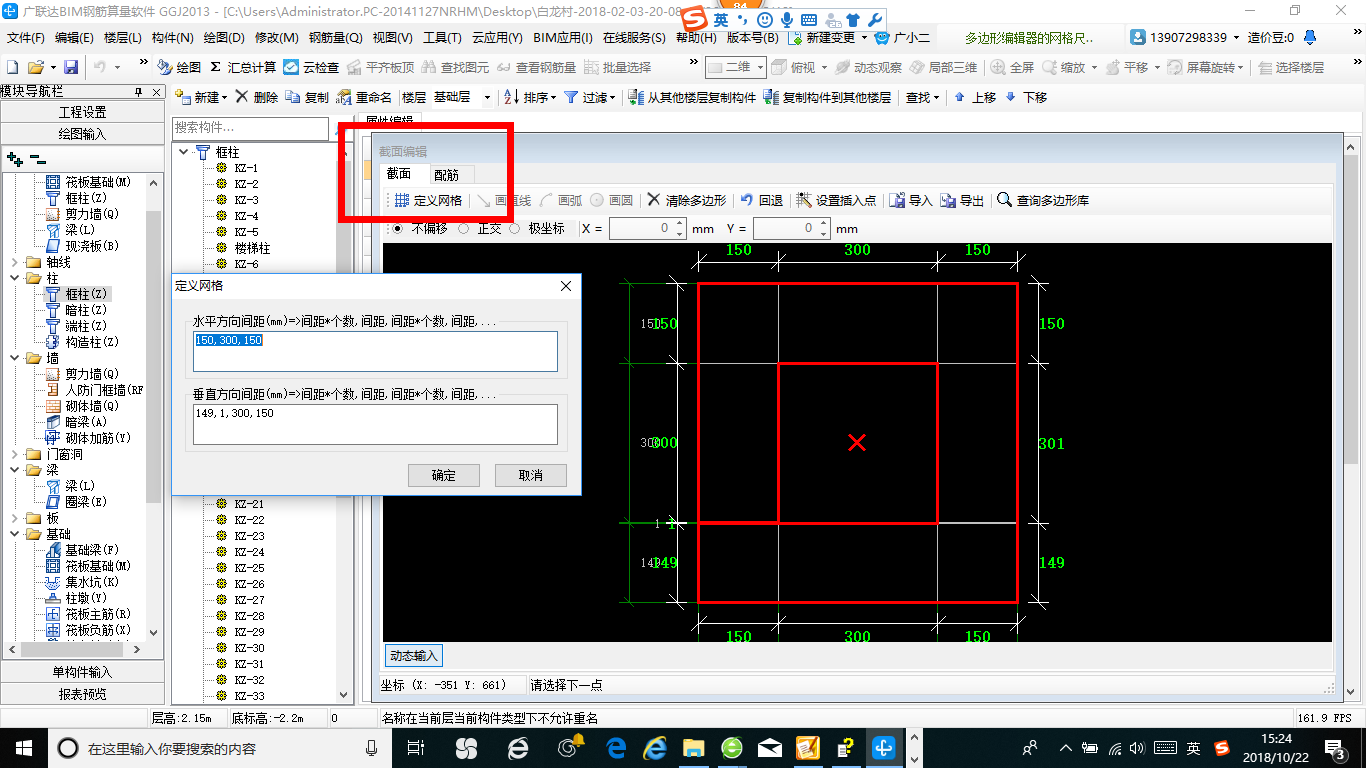1366x768 pixels.
Task: Click the 导入 icon
Action: 911,200
